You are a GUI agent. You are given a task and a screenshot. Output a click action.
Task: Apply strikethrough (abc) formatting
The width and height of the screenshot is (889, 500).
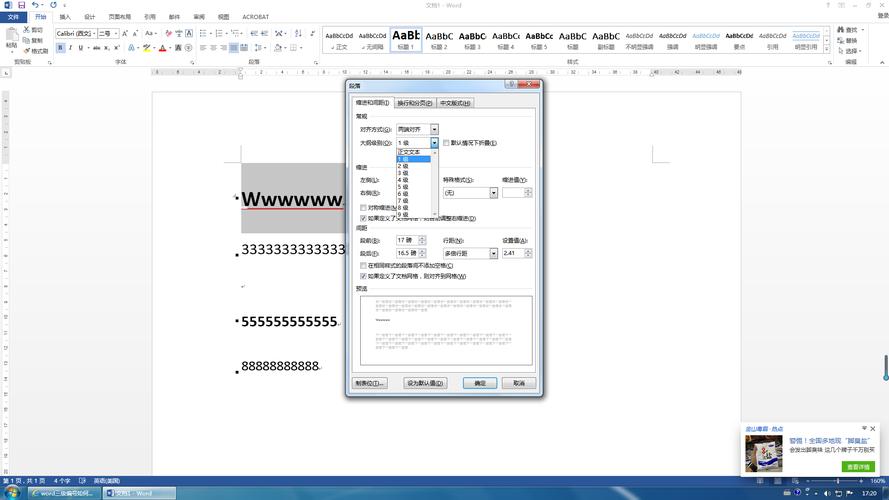pyautogui.click(x=97, y=48)
